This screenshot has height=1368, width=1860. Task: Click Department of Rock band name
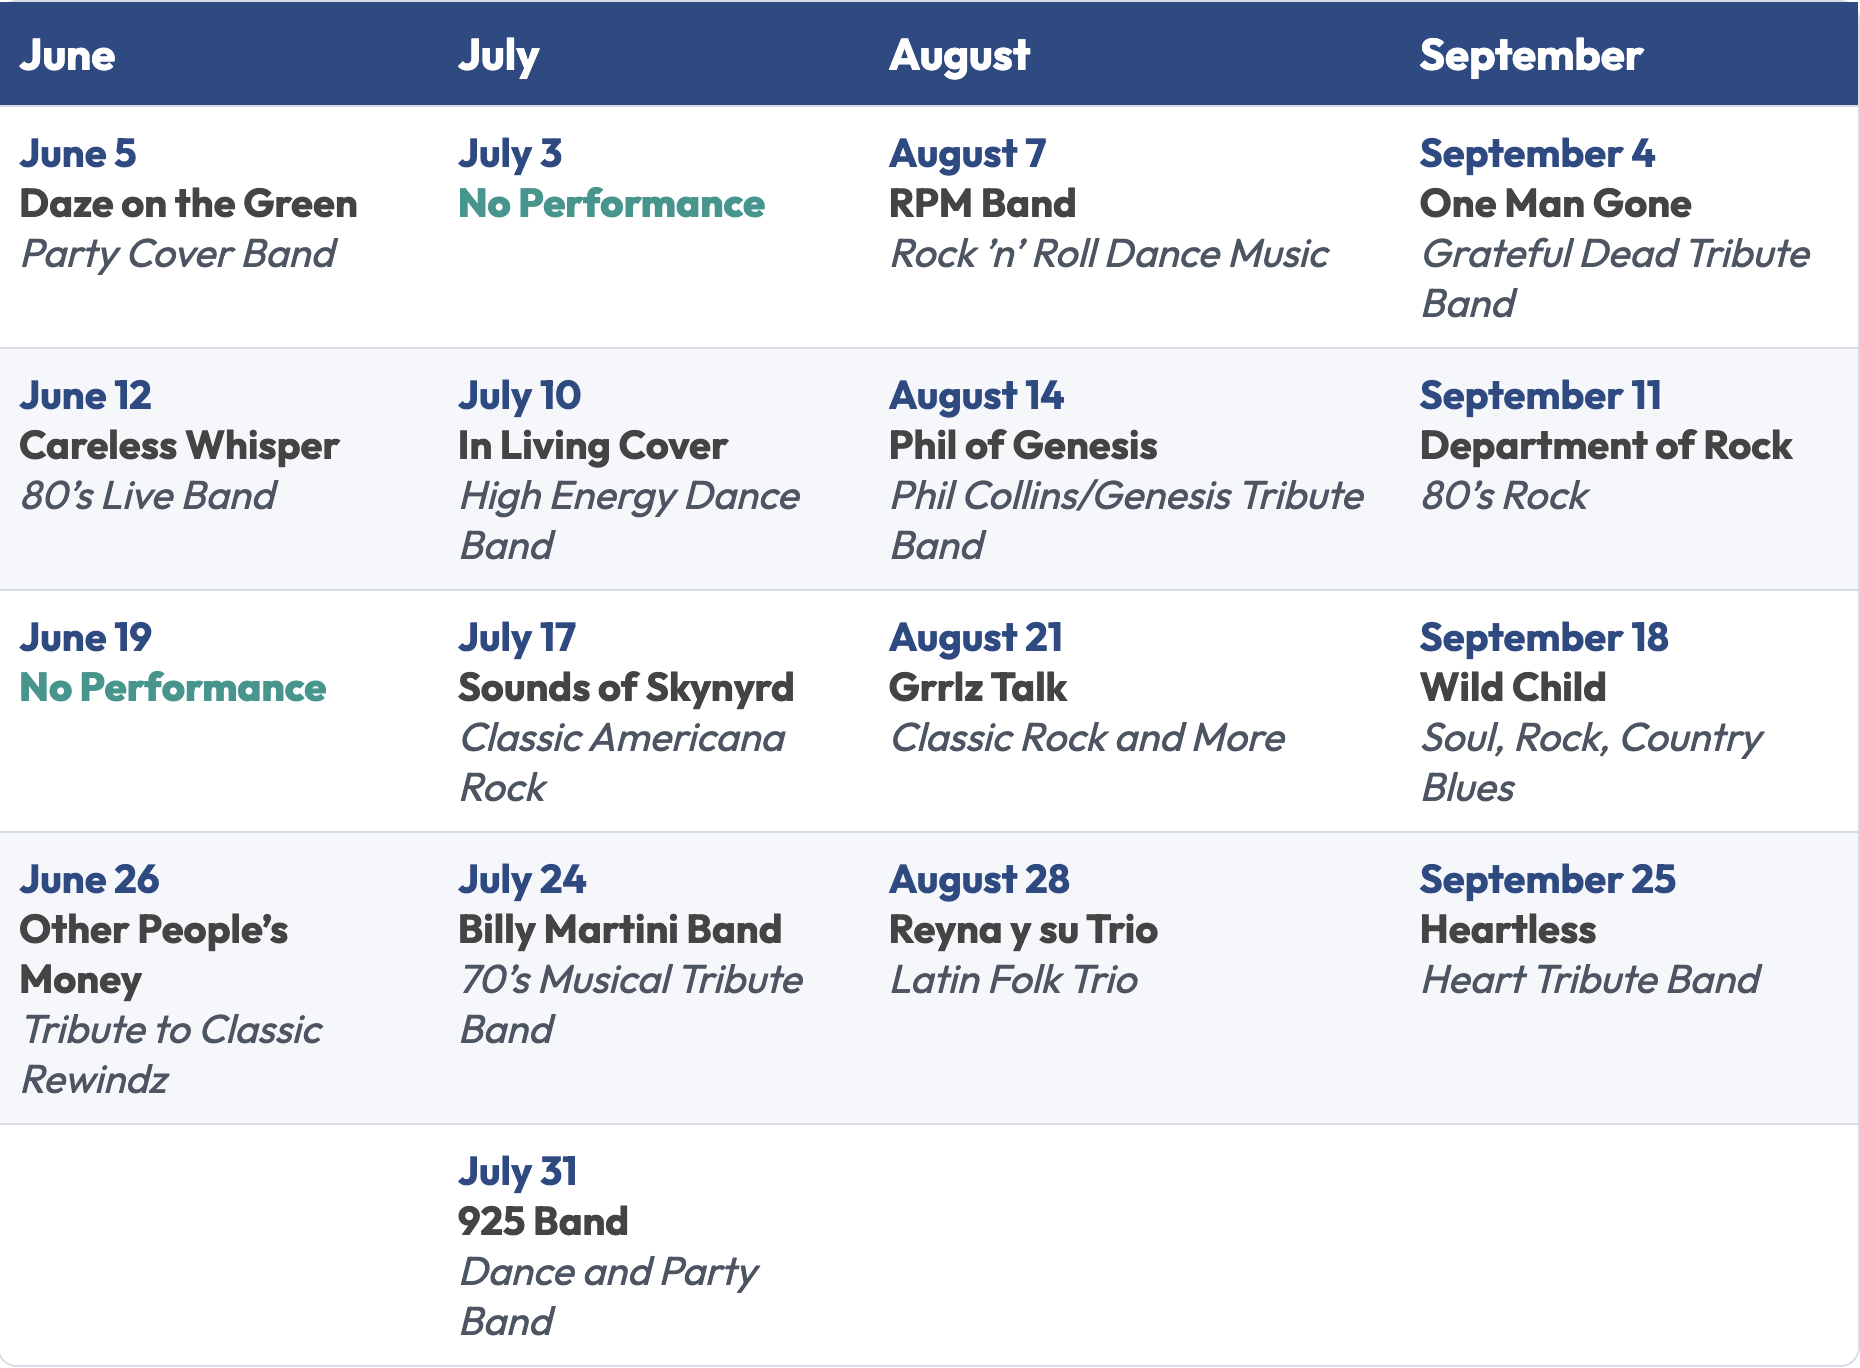coord(1606,446)
